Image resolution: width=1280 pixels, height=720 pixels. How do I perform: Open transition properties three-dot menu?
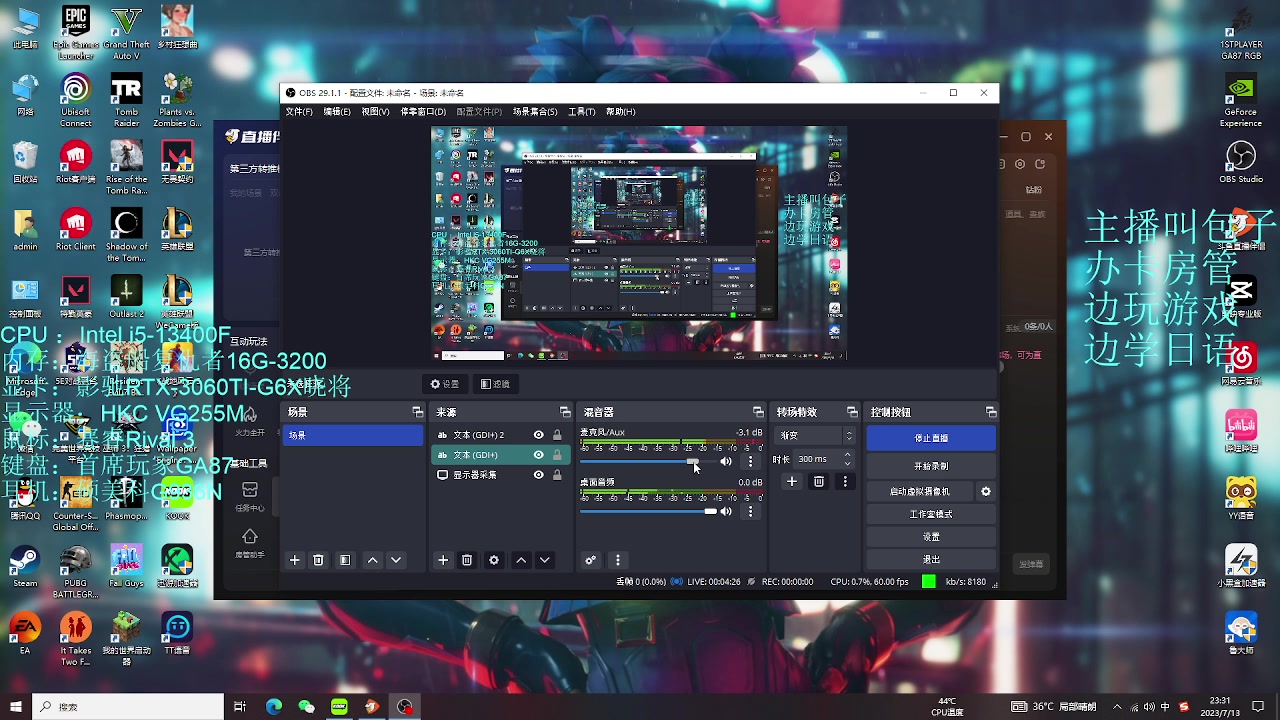pyautogui.click(x=845, y=482)
